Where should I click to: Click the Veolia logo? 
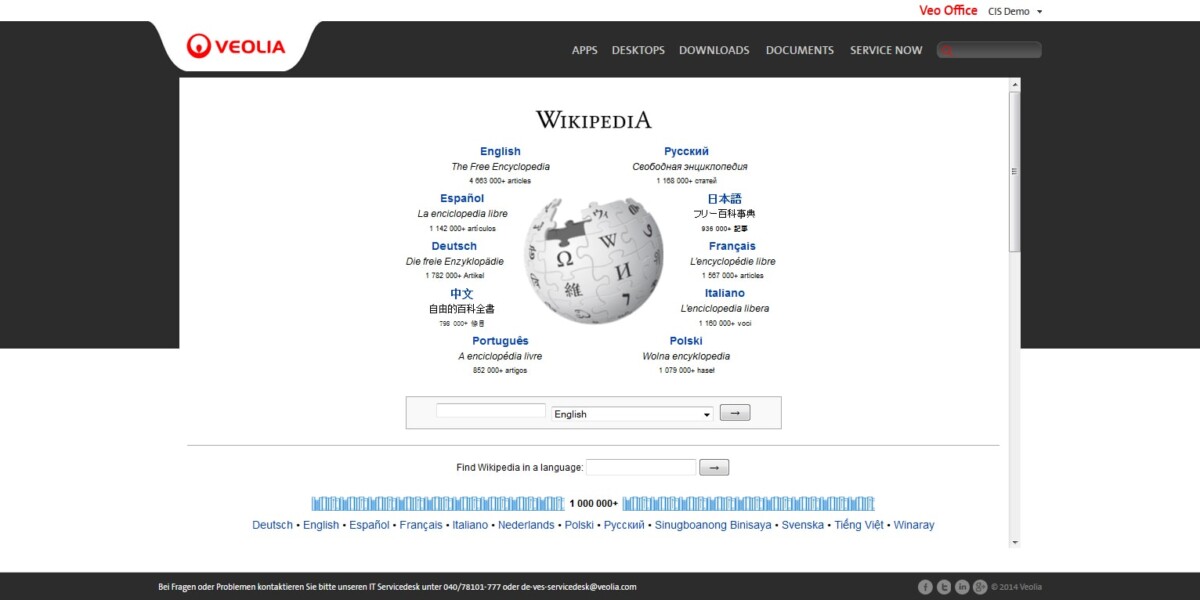pyautogui.click(x=236, y=46)
